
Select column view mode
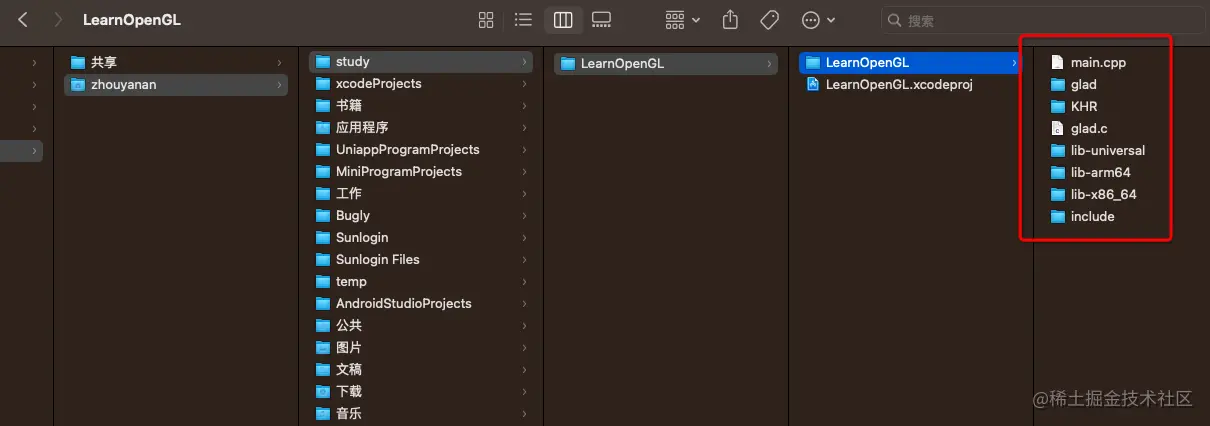pos(563,20)
